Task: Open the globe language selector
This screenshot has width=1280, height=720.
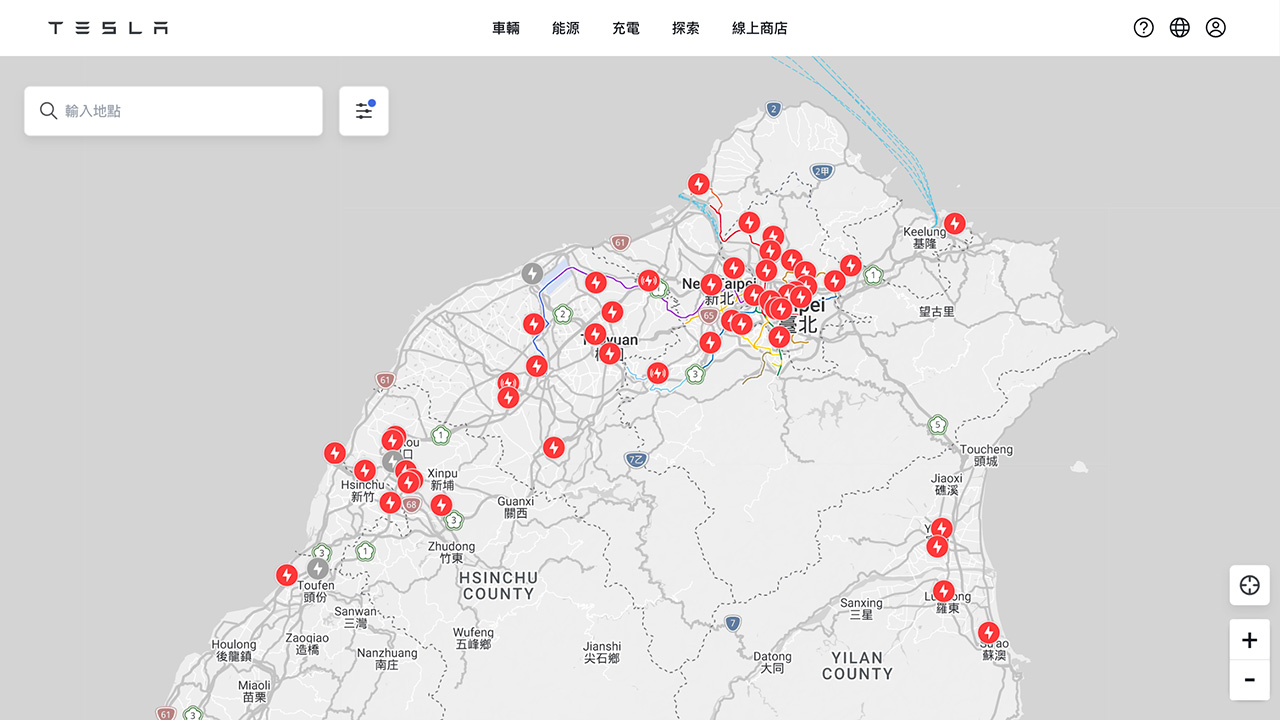Action: coord(1180,28)
